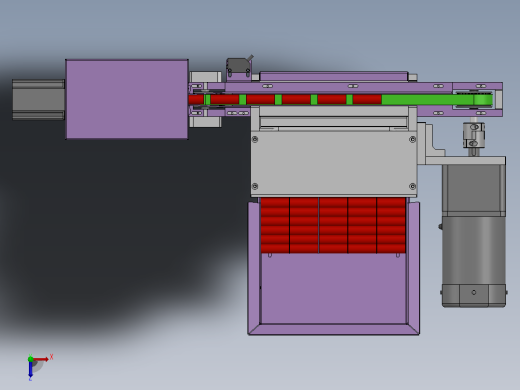Select the stacked red cylinders in hopper
Viewport: 520px width, 390px height.
333,225
